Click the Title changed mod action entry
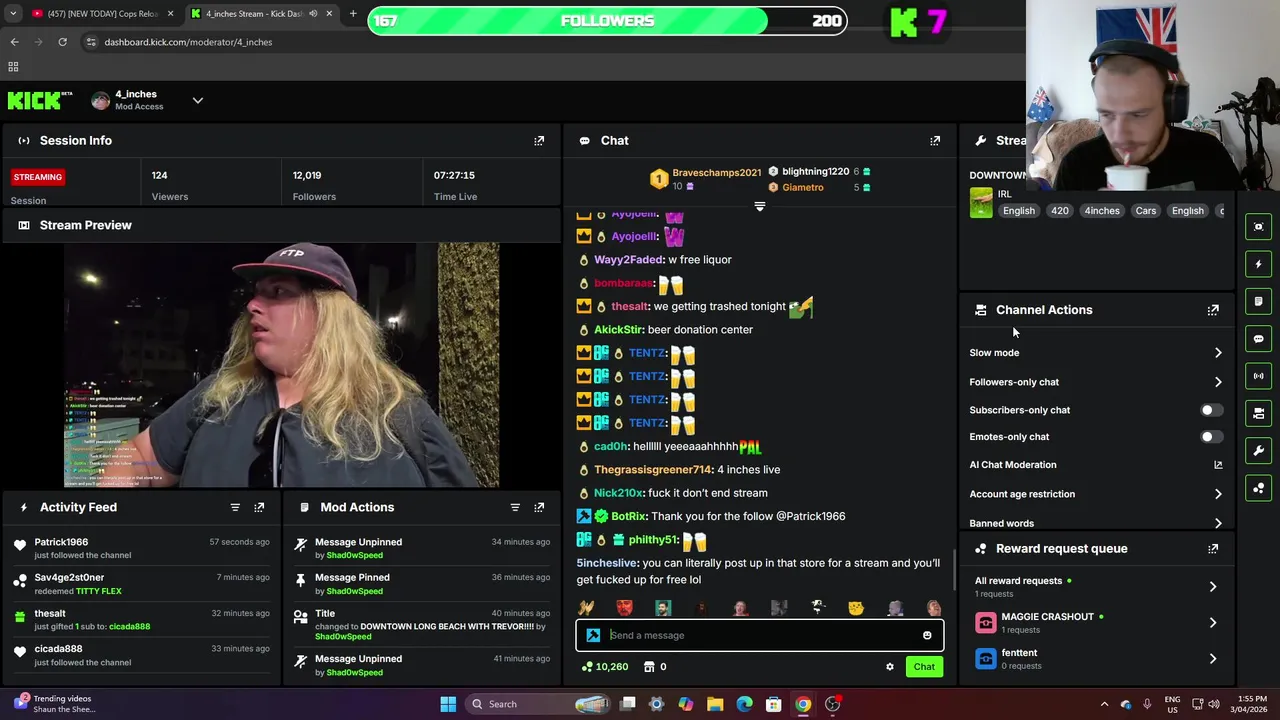The image size is (1280, 720). click(421, 625)
